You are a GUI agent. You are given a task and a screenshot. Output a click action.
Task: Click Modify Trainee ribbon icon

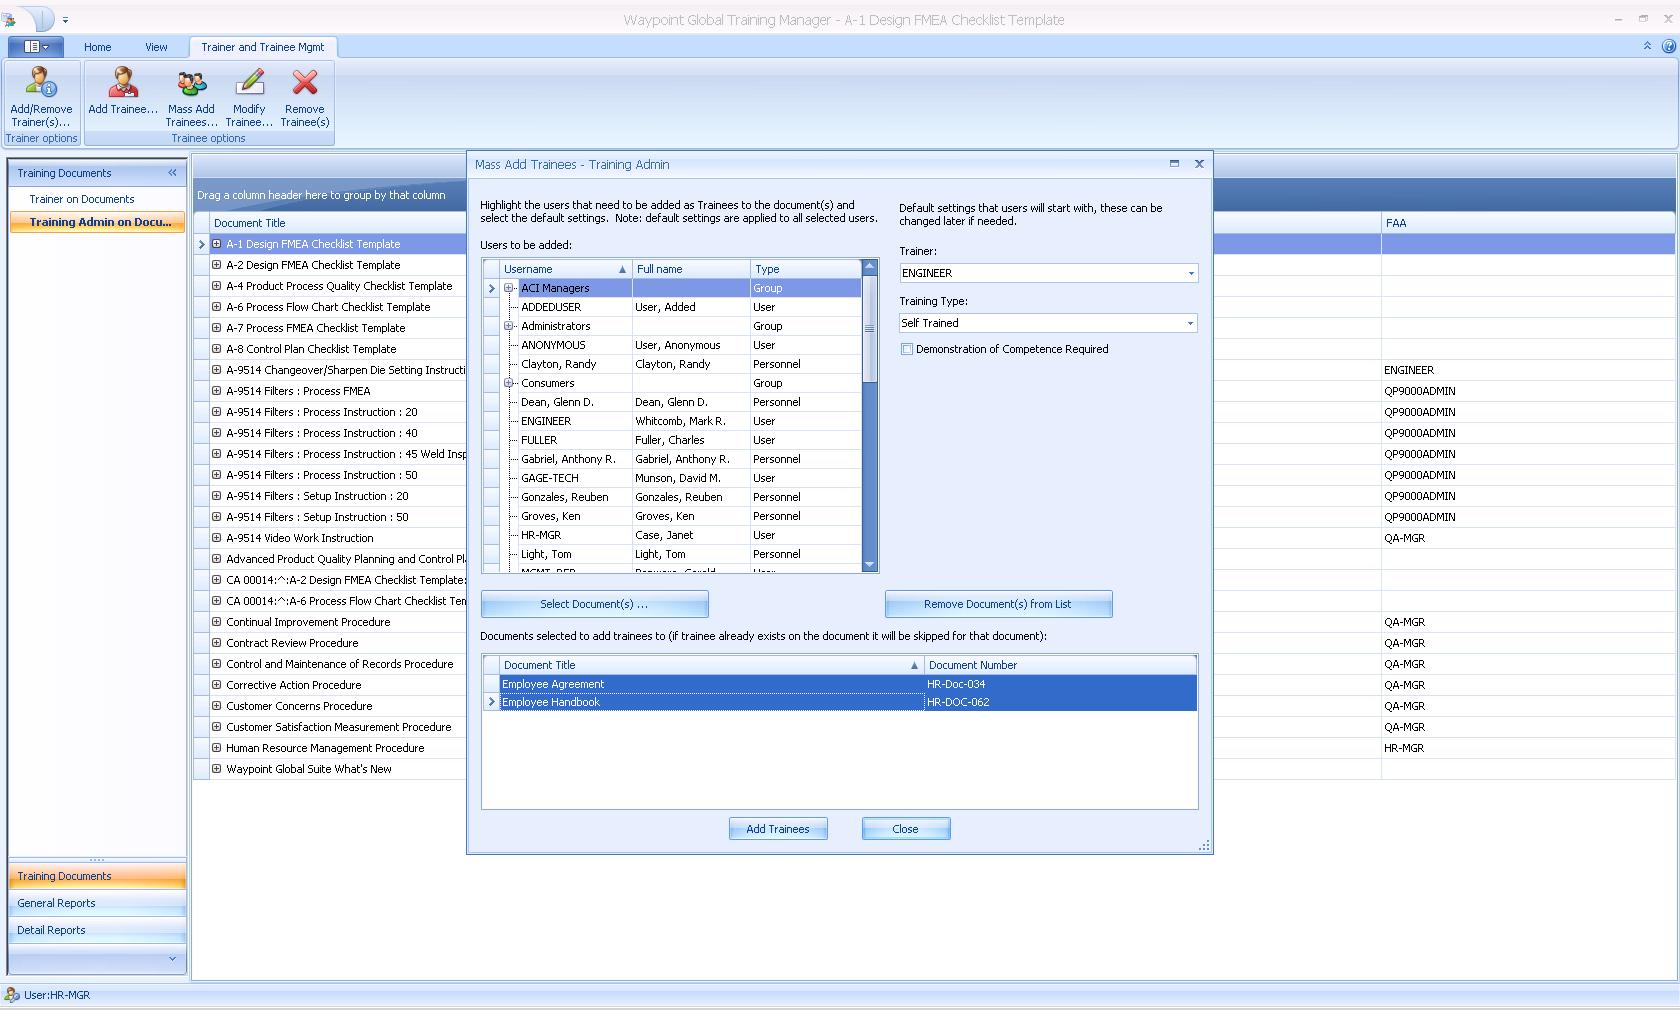(249, 96)
